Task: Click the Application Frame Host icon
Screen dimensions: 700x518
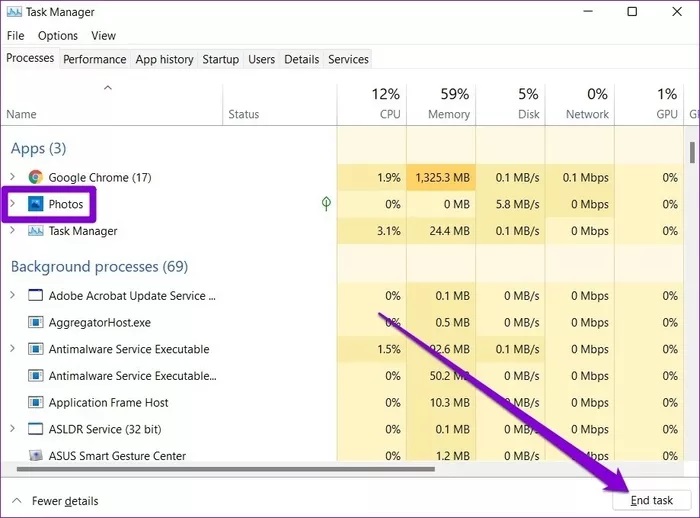Action: point(36,403)
